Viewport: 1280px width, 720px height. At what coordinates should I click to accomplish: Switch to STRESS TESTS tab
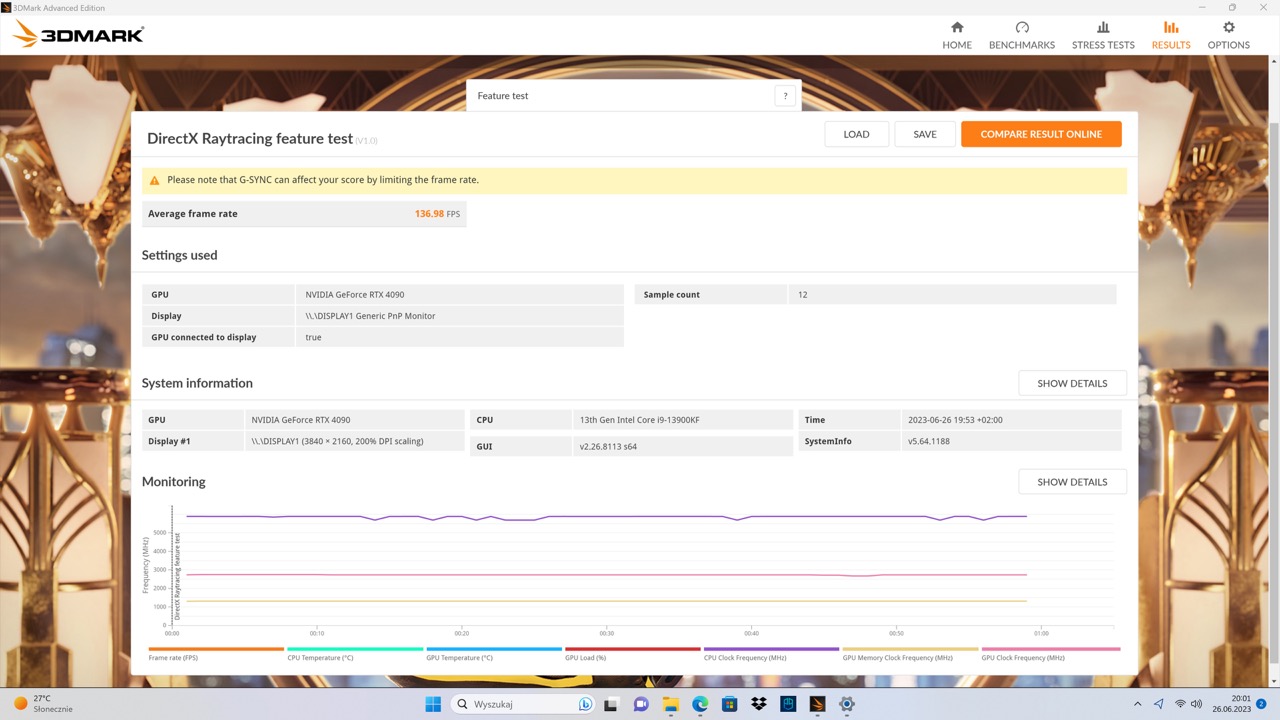(1103, 35)
